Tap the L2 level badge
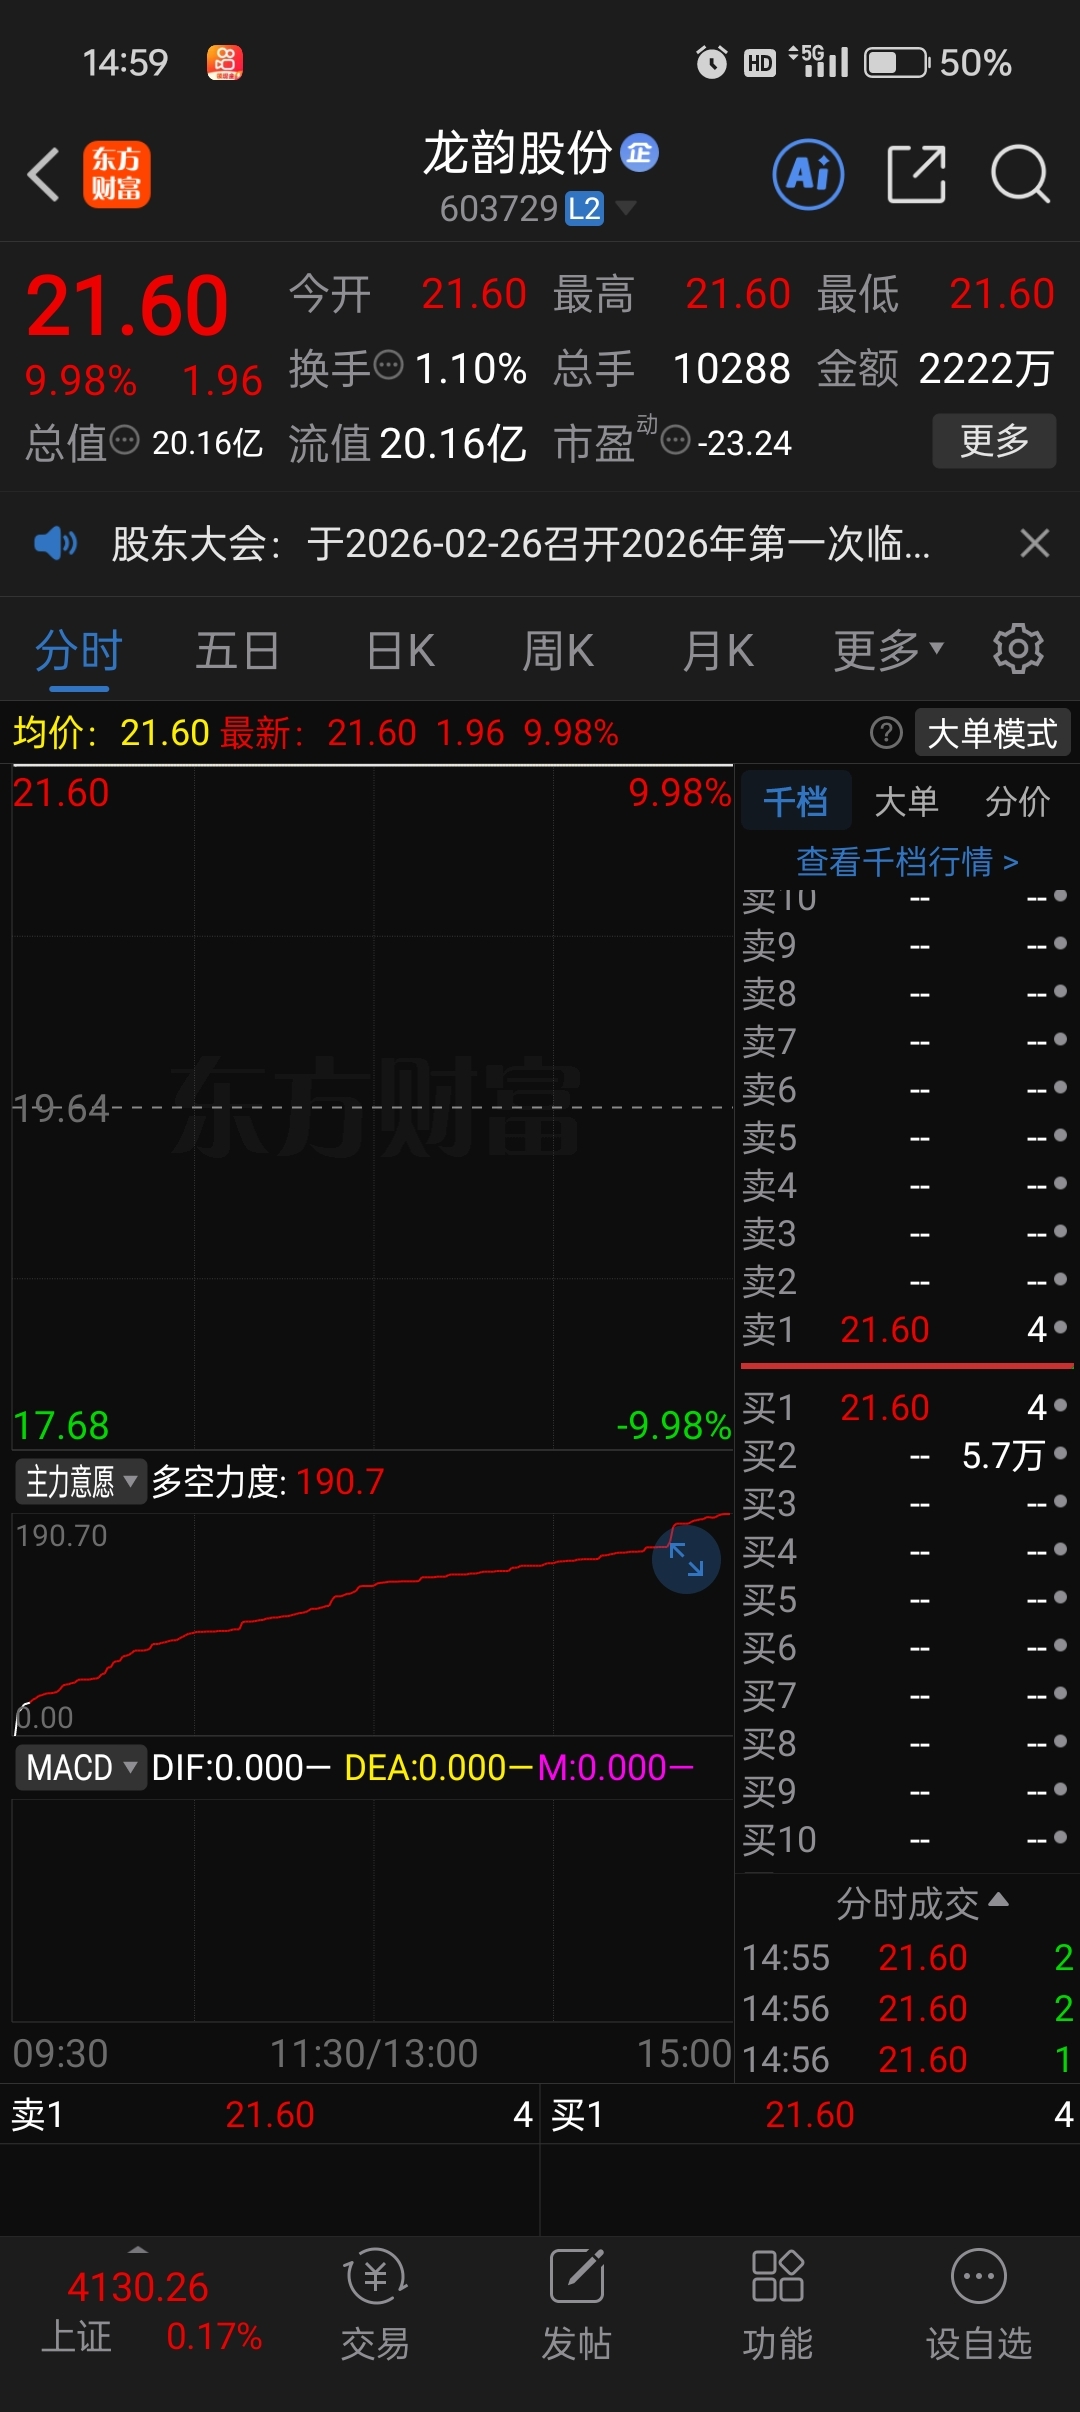The height and width of the screenshot is (2412, 1080). point(585,209)
